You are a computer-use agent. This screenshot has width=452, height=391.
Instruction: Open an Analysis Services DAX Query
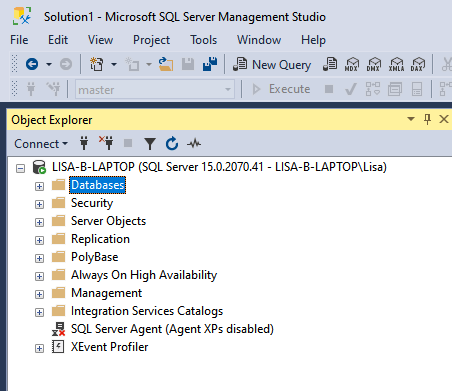point(418,64)
